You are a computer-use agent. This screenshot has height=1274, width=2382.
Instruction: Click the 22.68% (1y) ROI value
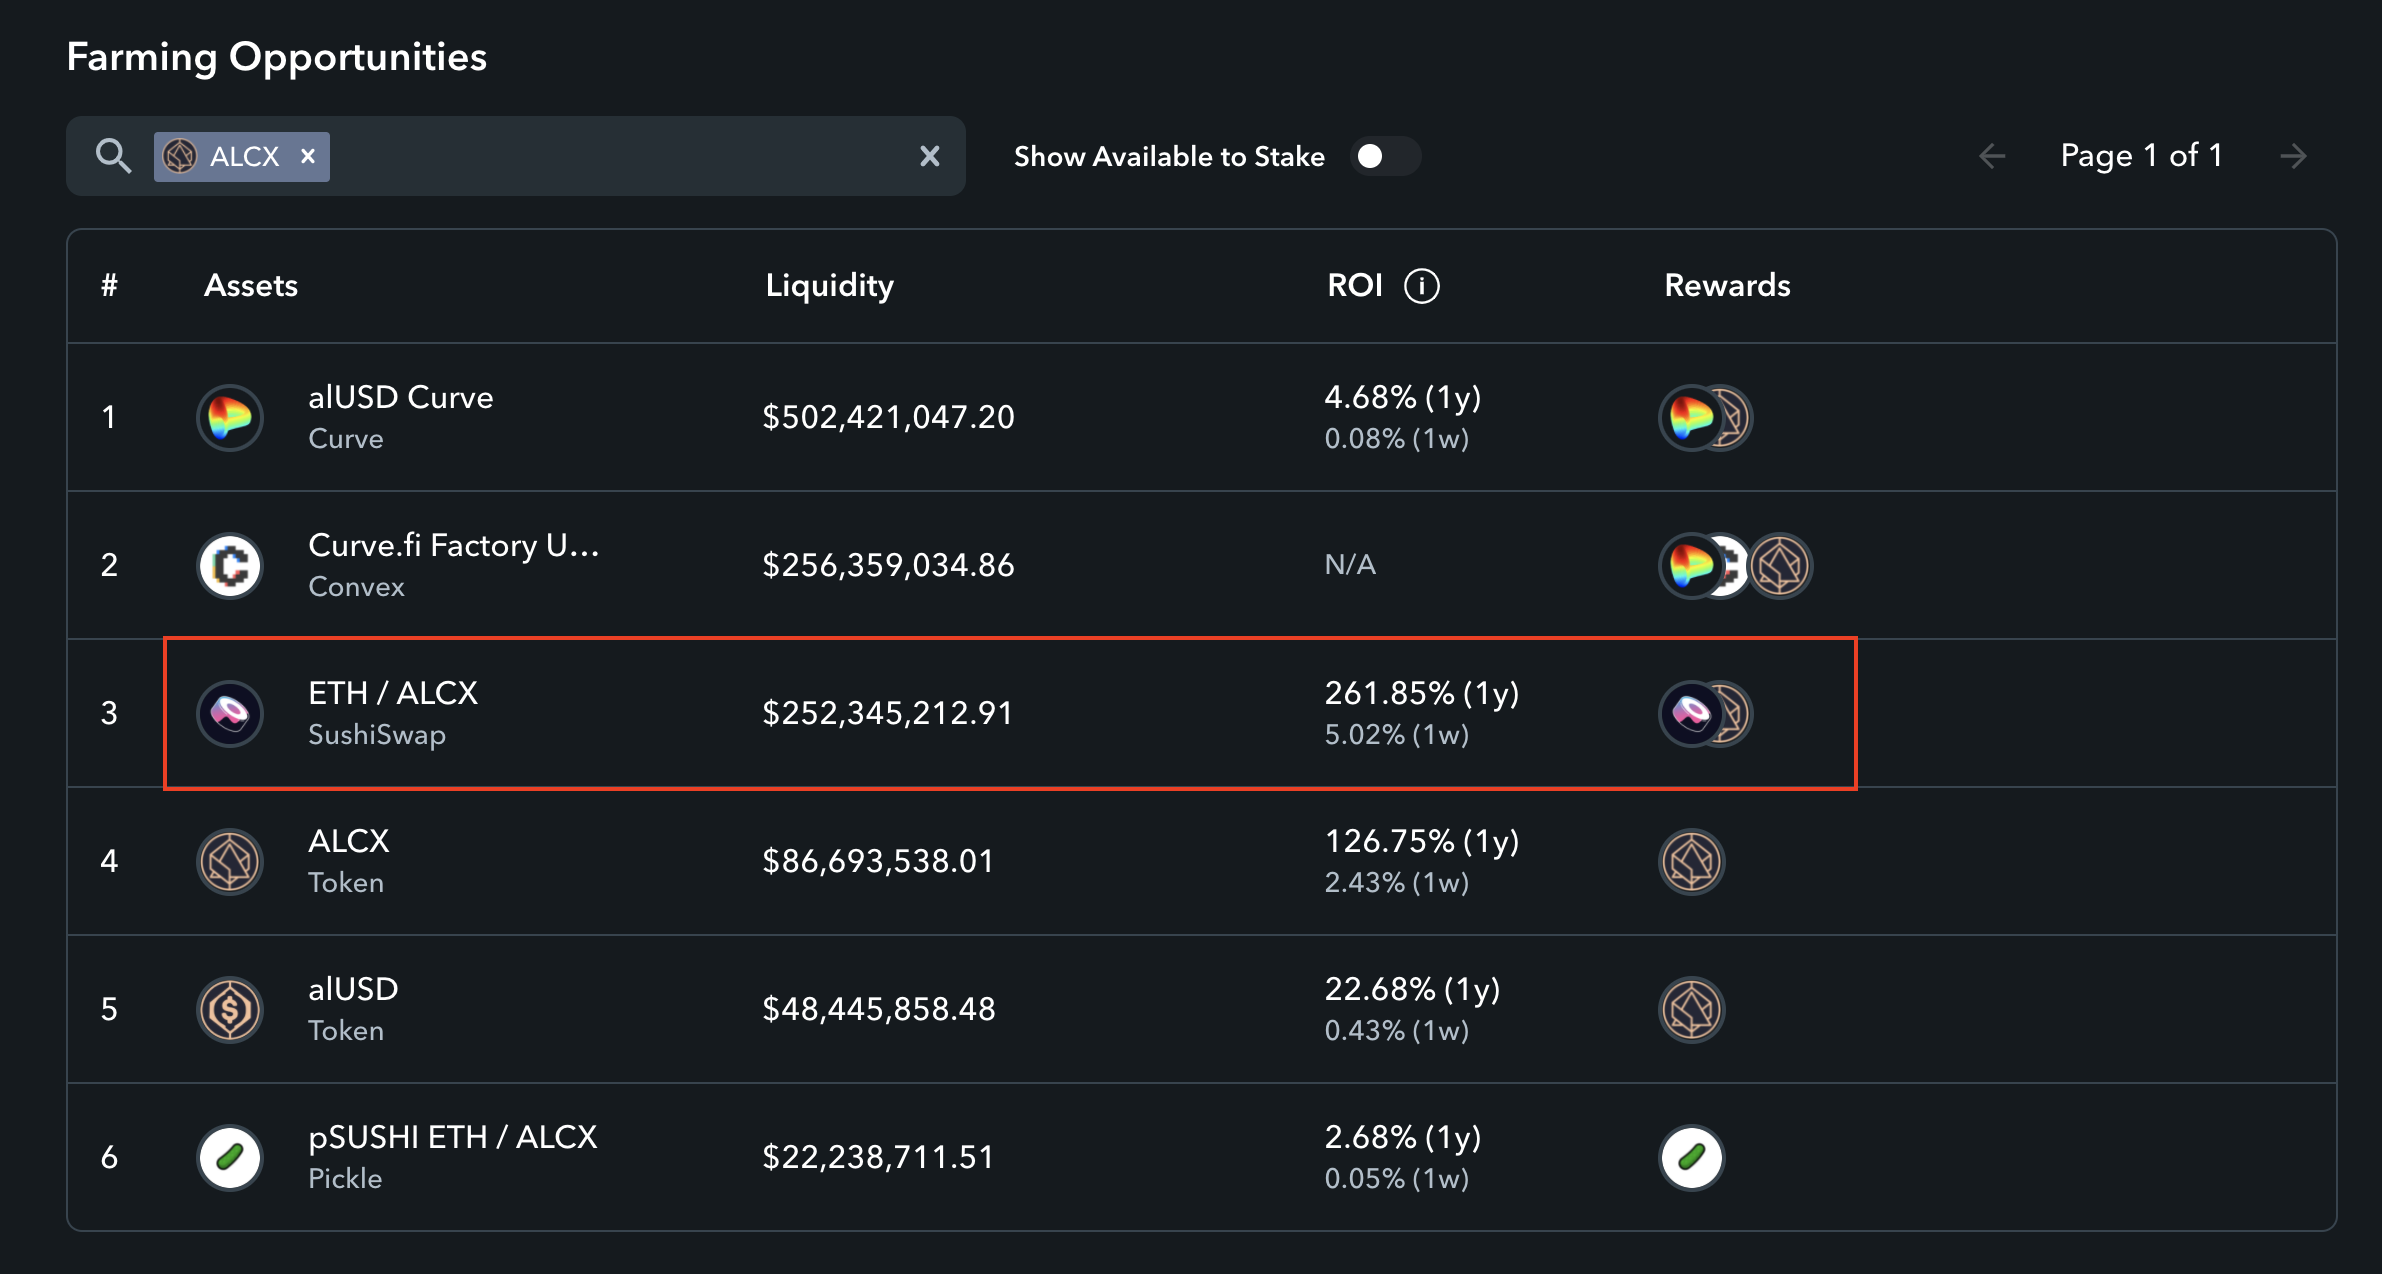tap(1412, 990)
